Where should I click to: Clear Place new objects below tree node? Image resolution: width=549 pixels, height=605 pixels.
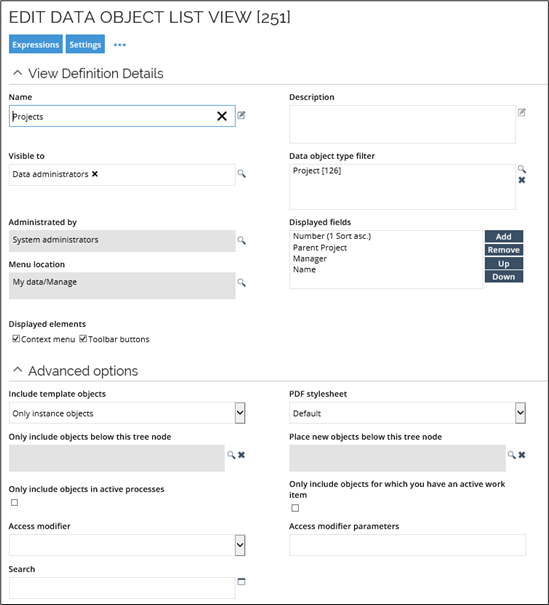(522, 455)
